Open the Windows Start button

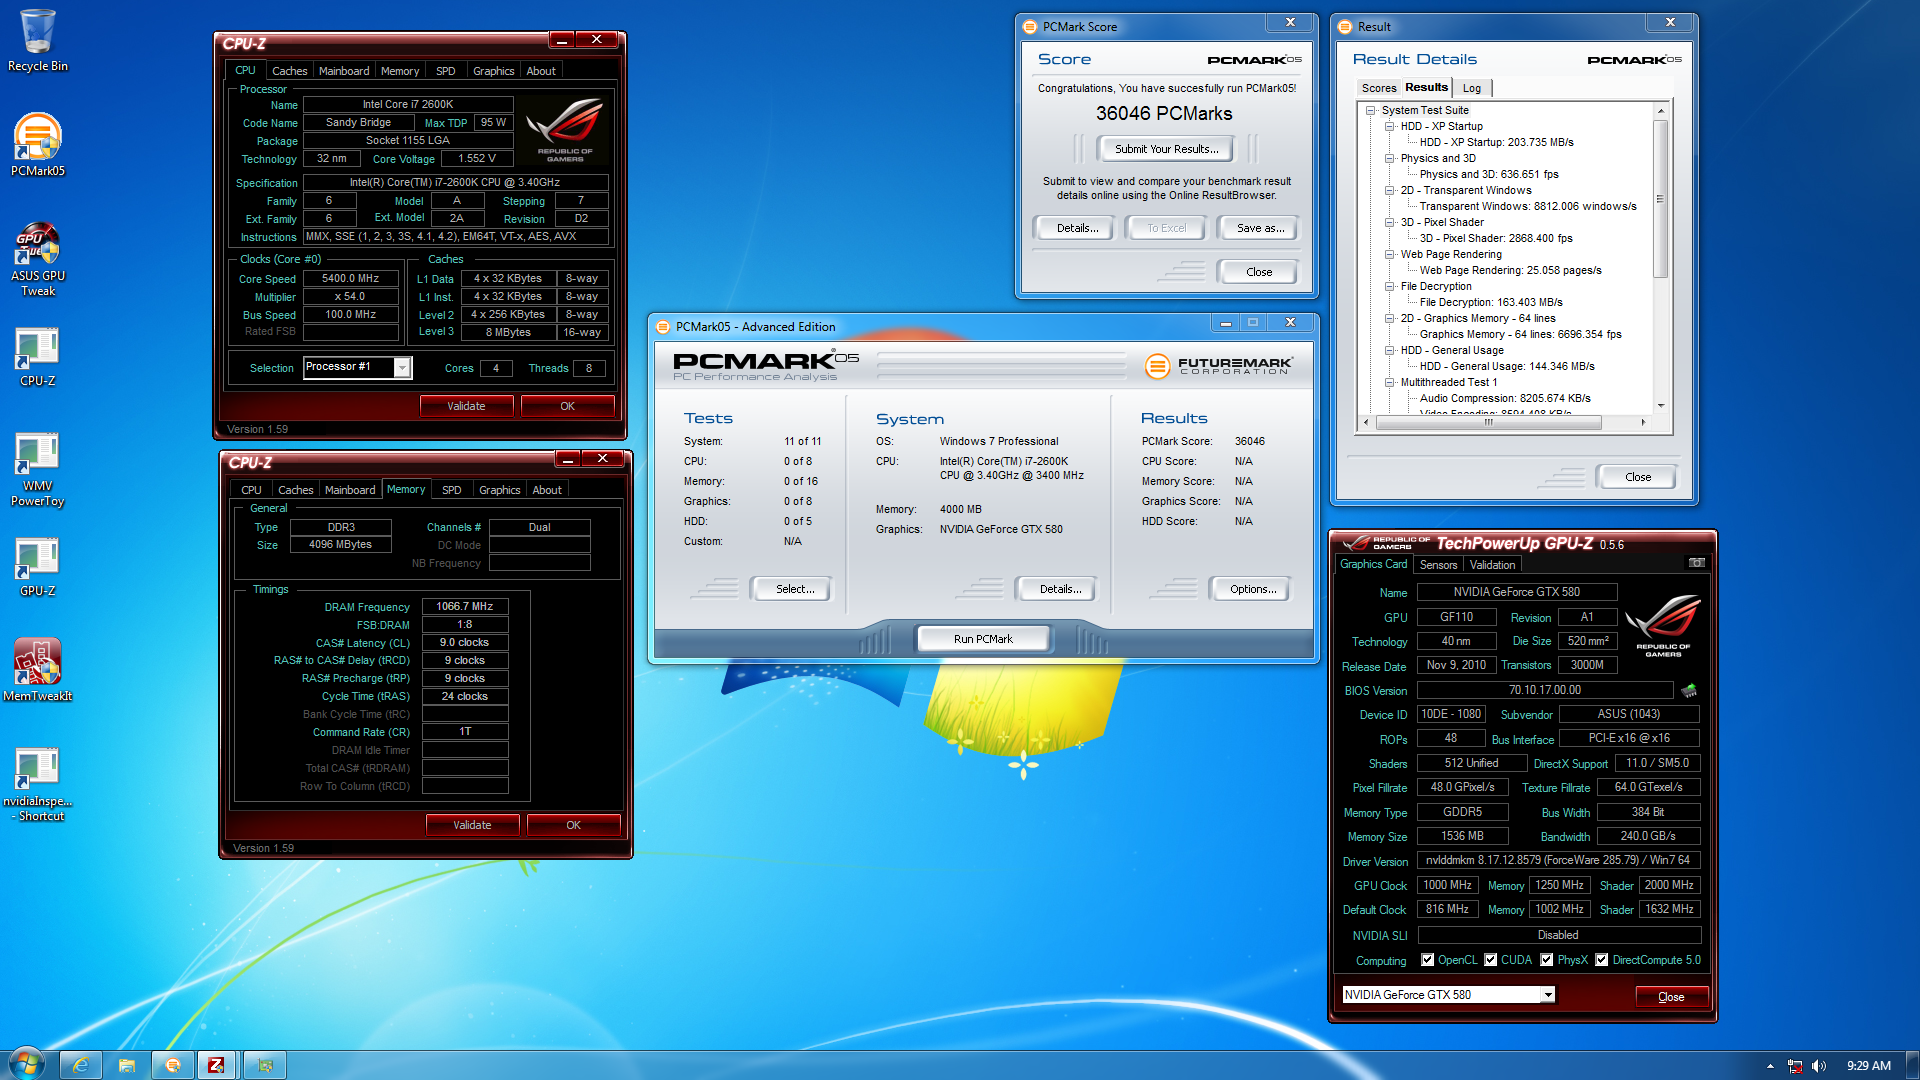26,1064
